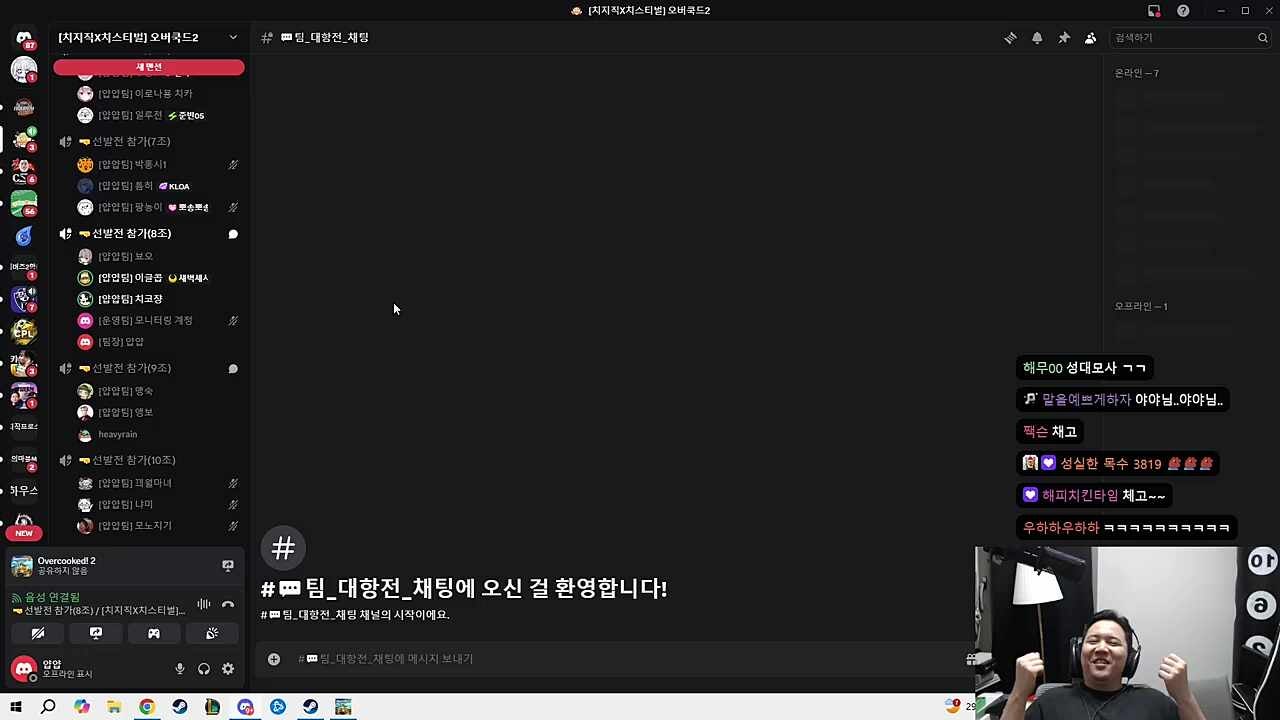Open attachment plus menu in message box

(x=274, y=658)
